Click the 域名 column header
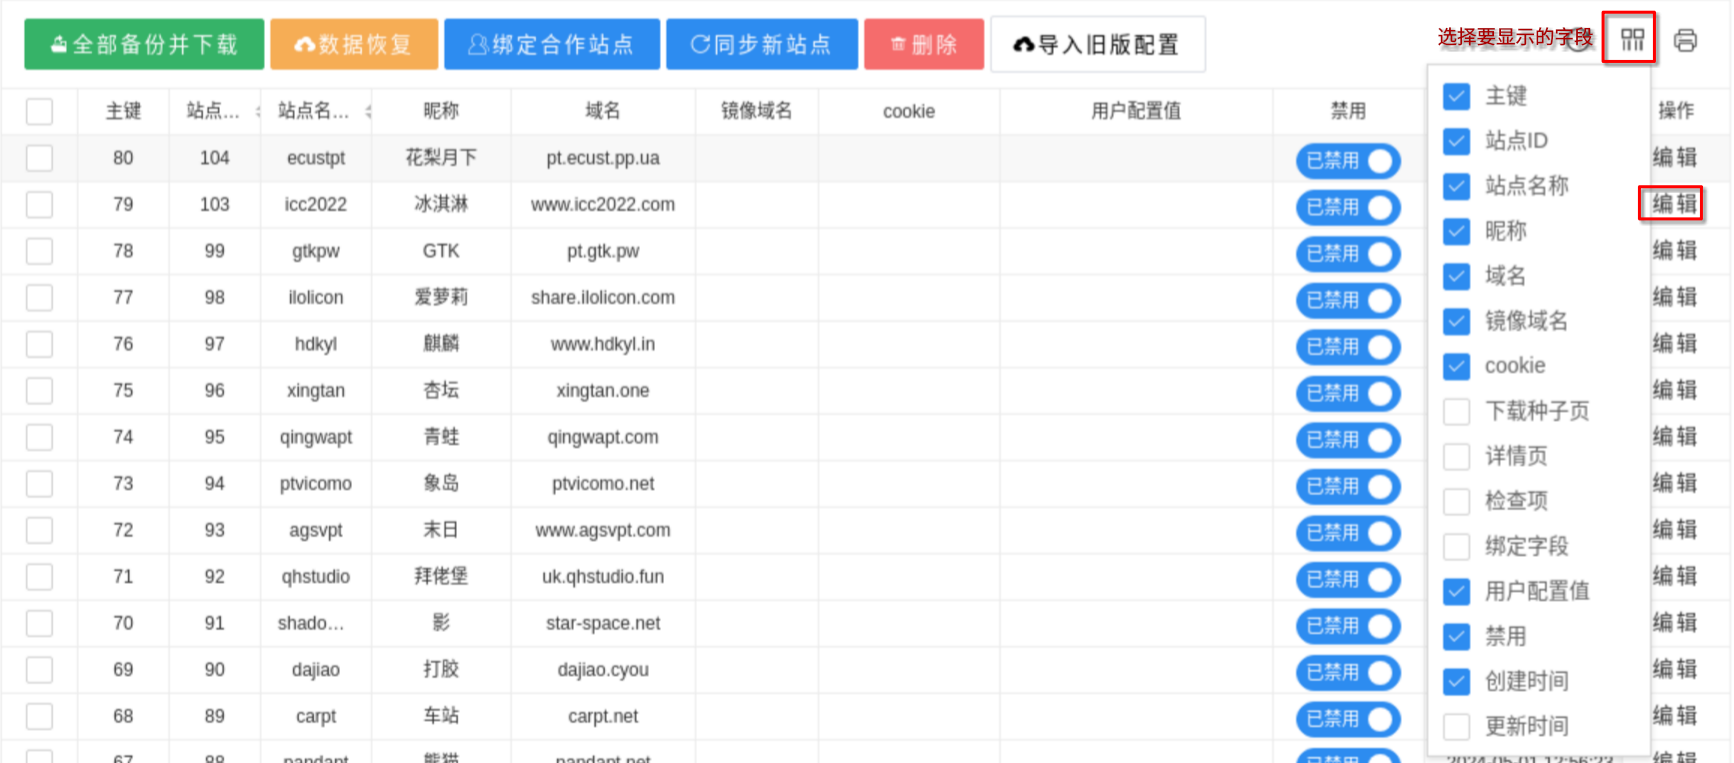The width and height of the screenshot is (1734, 763). [x=602, y=111]
